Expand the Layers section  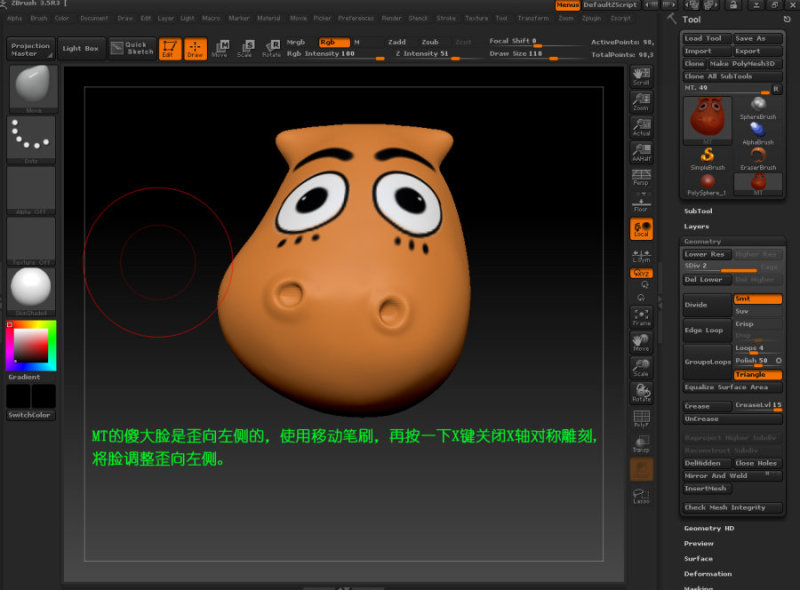point(696,226)
